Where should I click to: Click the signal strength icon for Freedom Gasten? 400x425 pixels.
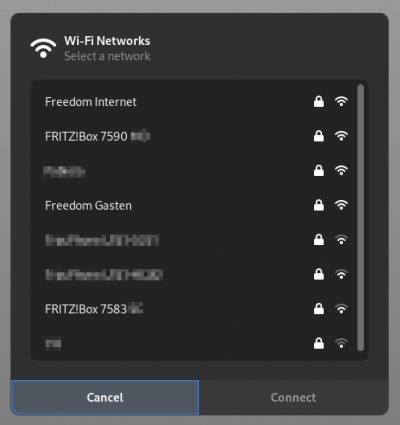[341, 205]
